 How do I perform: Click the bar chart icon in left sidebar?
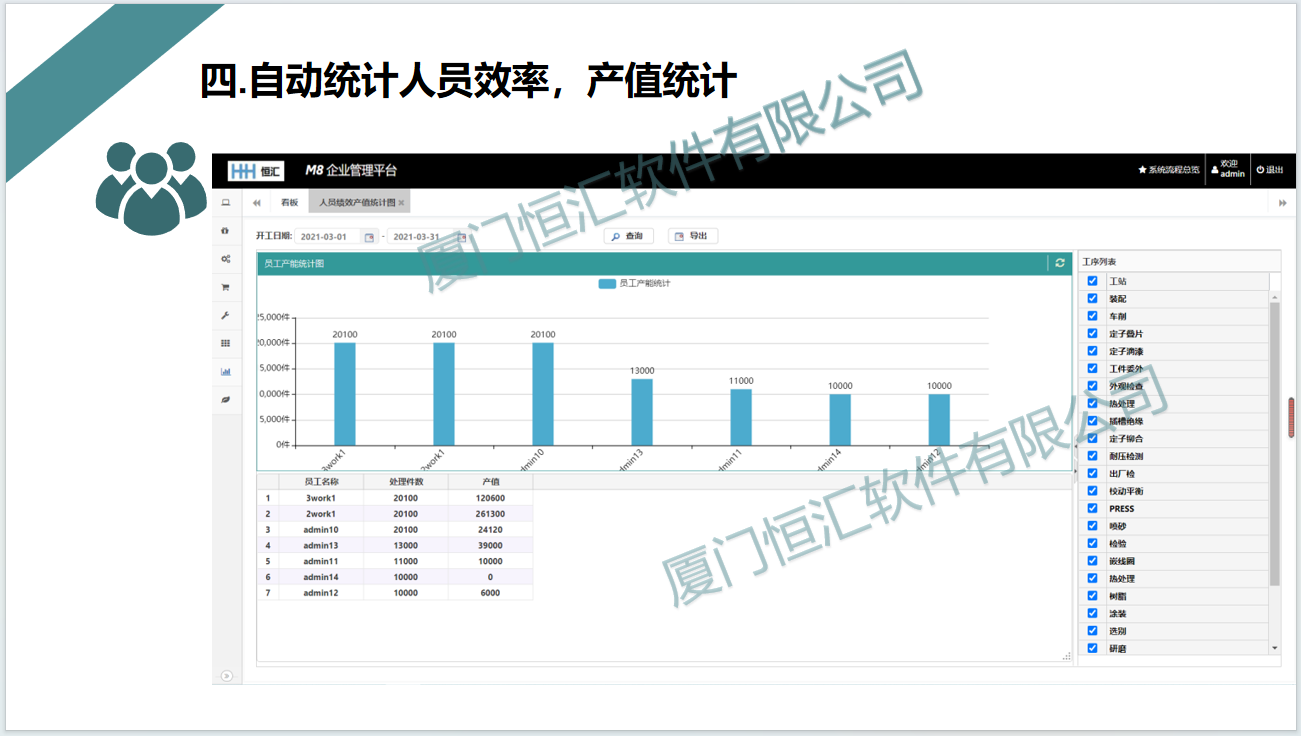click(226, 371)
